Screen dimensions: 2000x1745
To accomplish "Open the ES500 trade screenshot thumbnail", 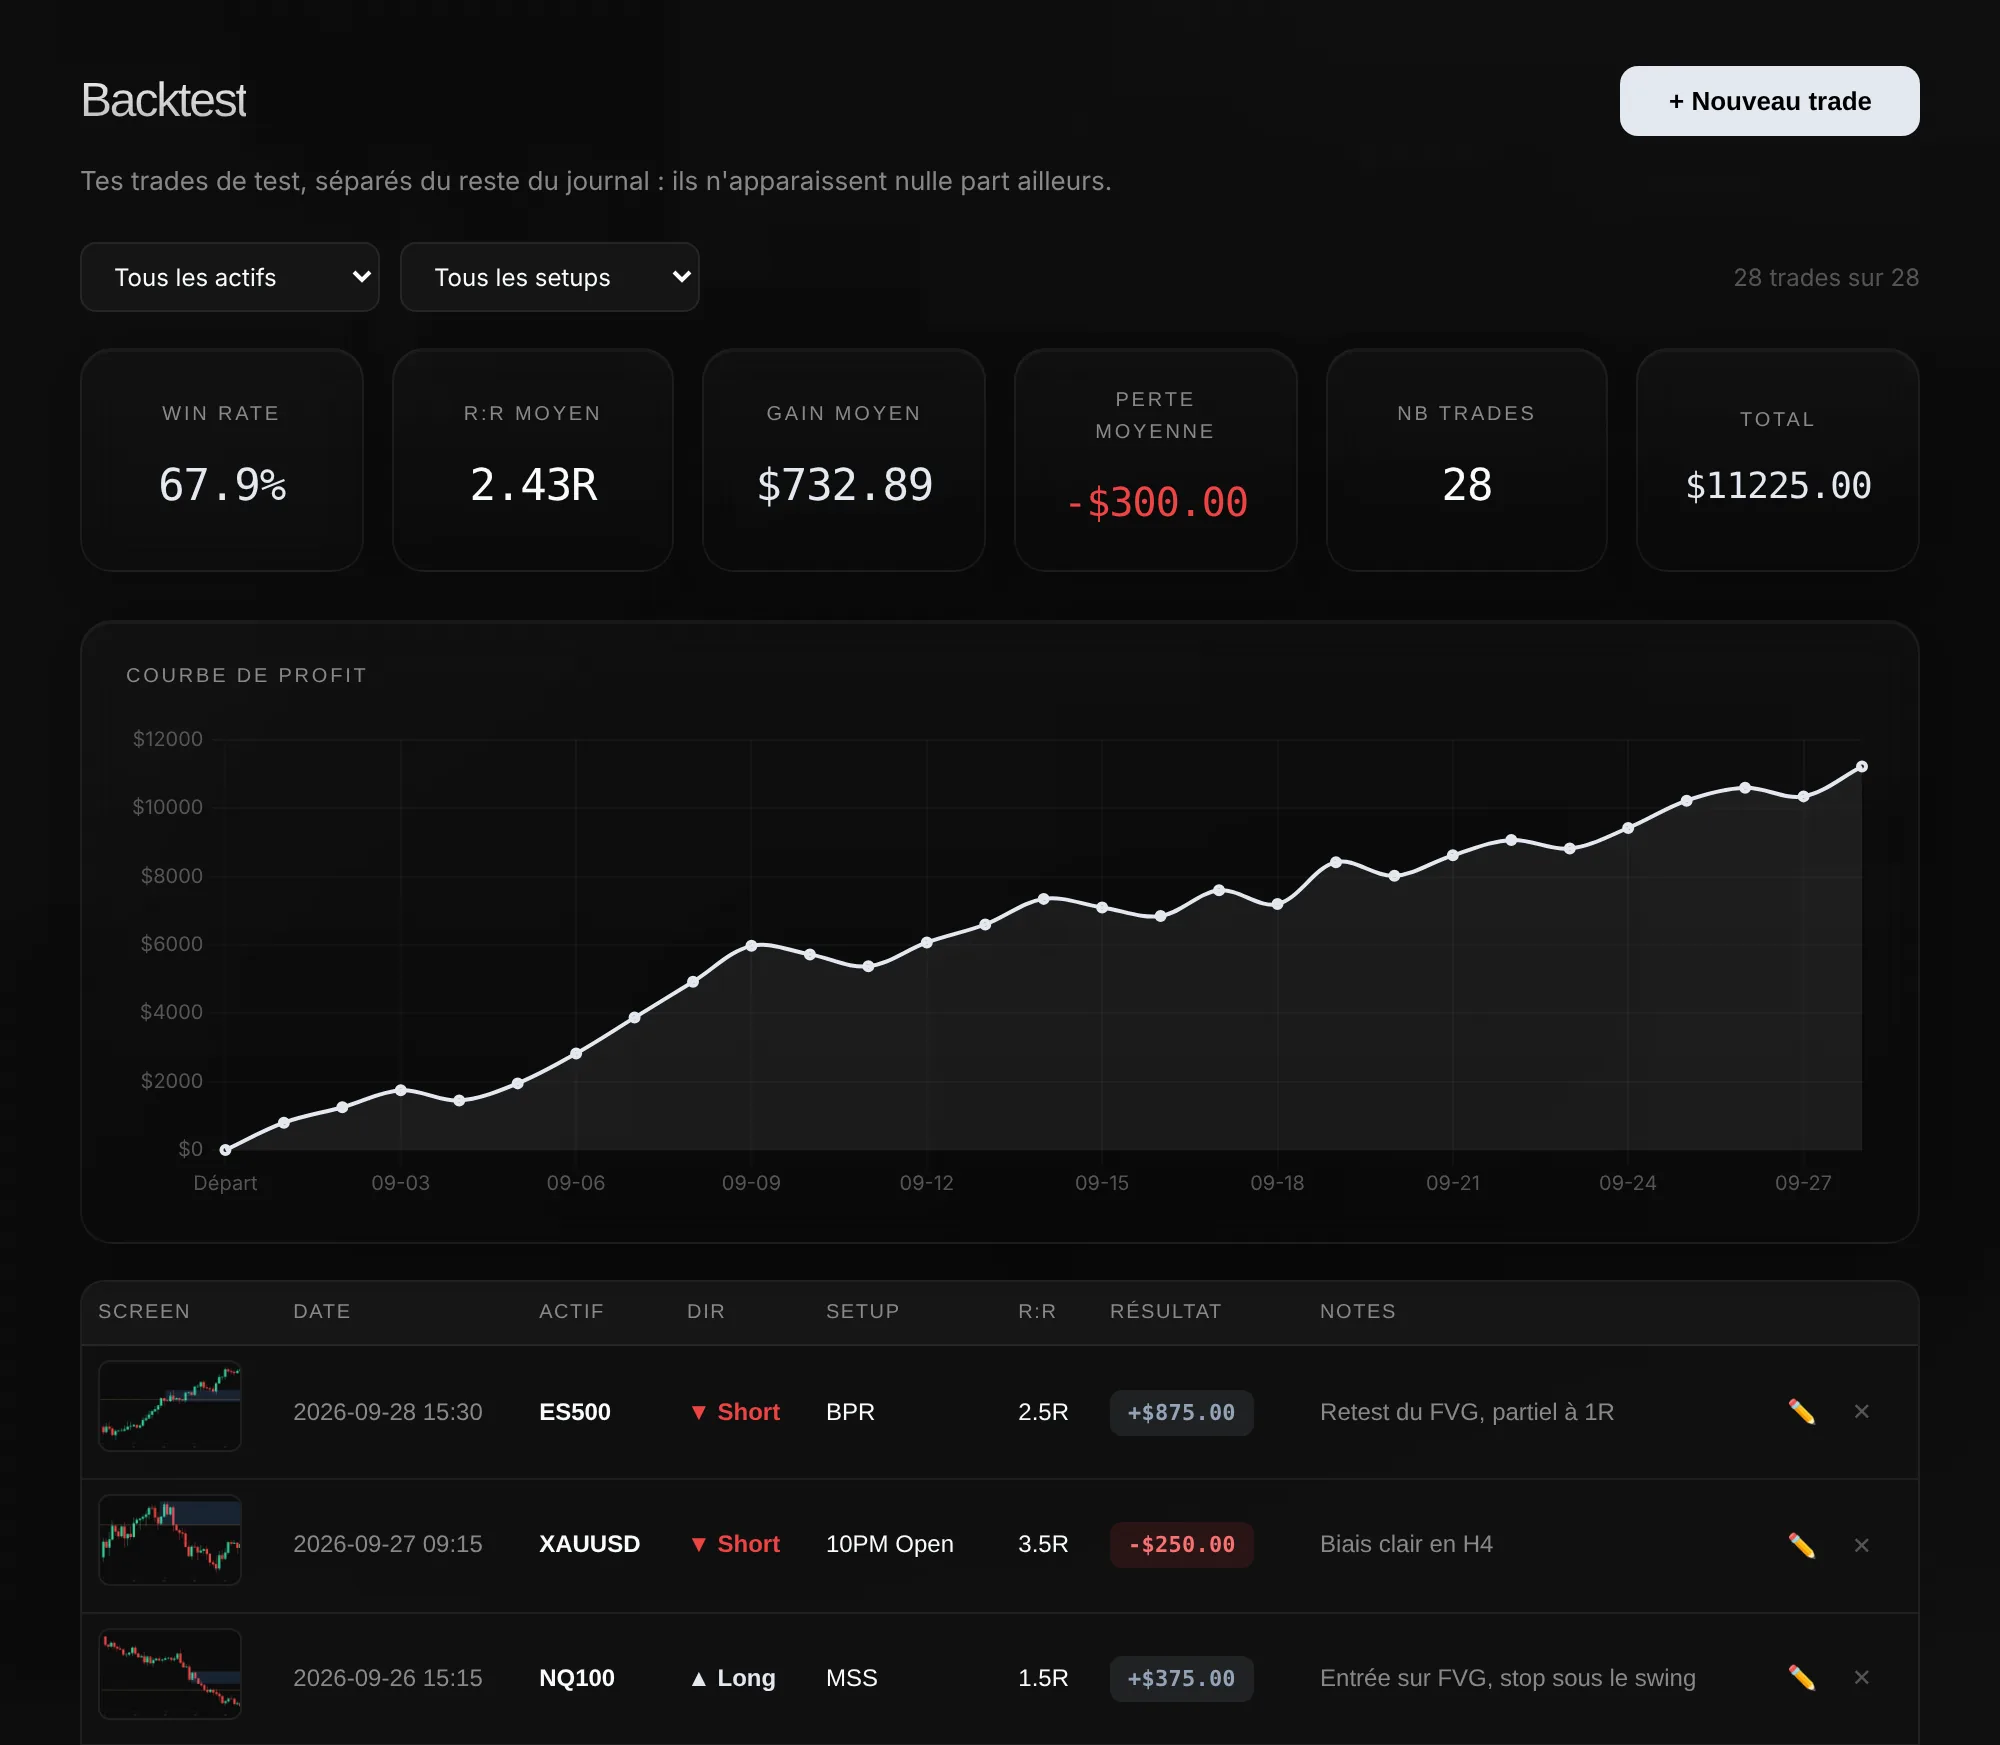I will pos(170,1405).
